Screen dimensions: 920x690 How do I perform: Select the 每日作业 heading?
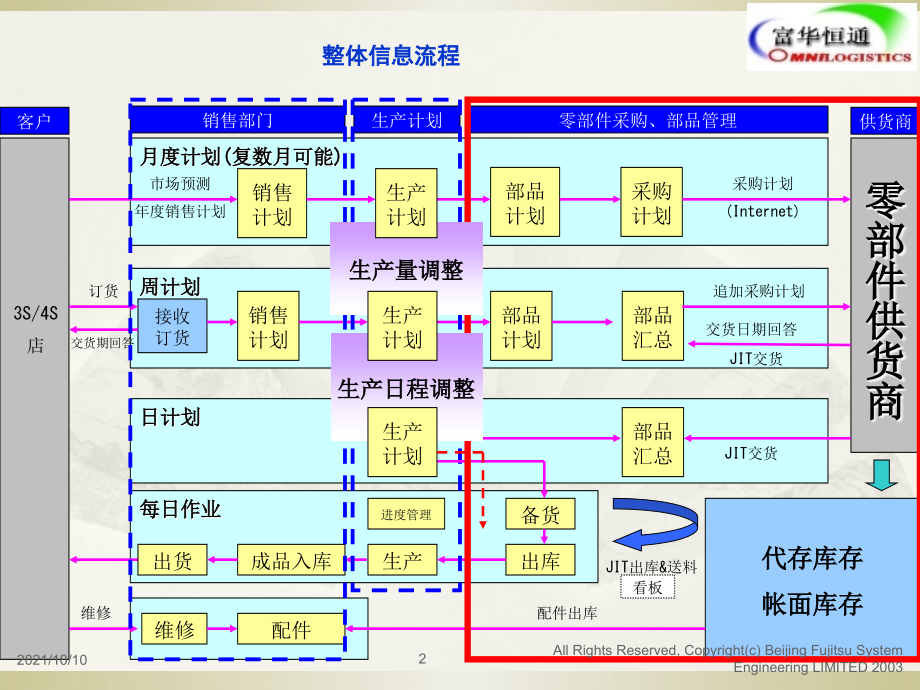click(x=180, y=509)
